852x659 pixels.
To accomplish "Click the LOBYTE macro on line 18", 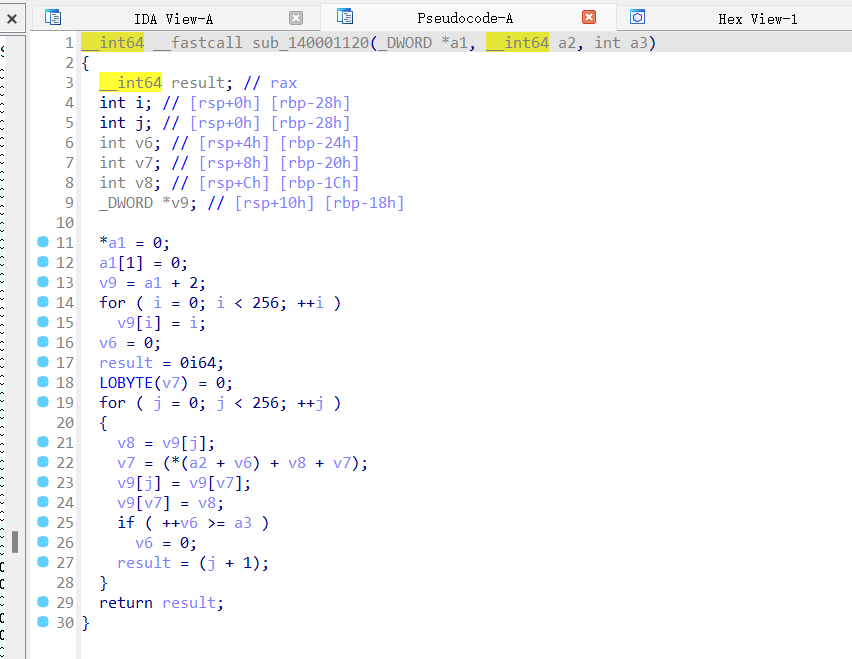I will 126,383.
